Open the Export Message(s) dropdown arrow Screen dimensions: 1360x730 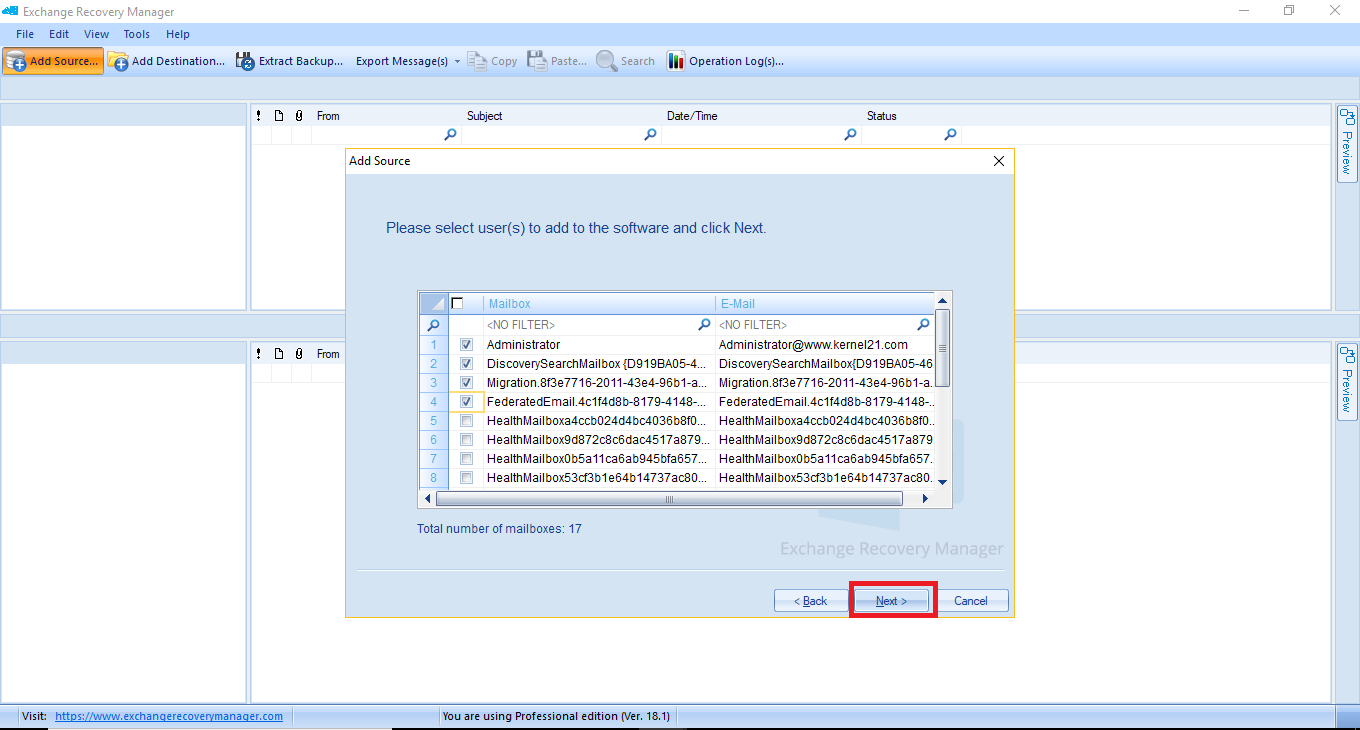point(457,61)
